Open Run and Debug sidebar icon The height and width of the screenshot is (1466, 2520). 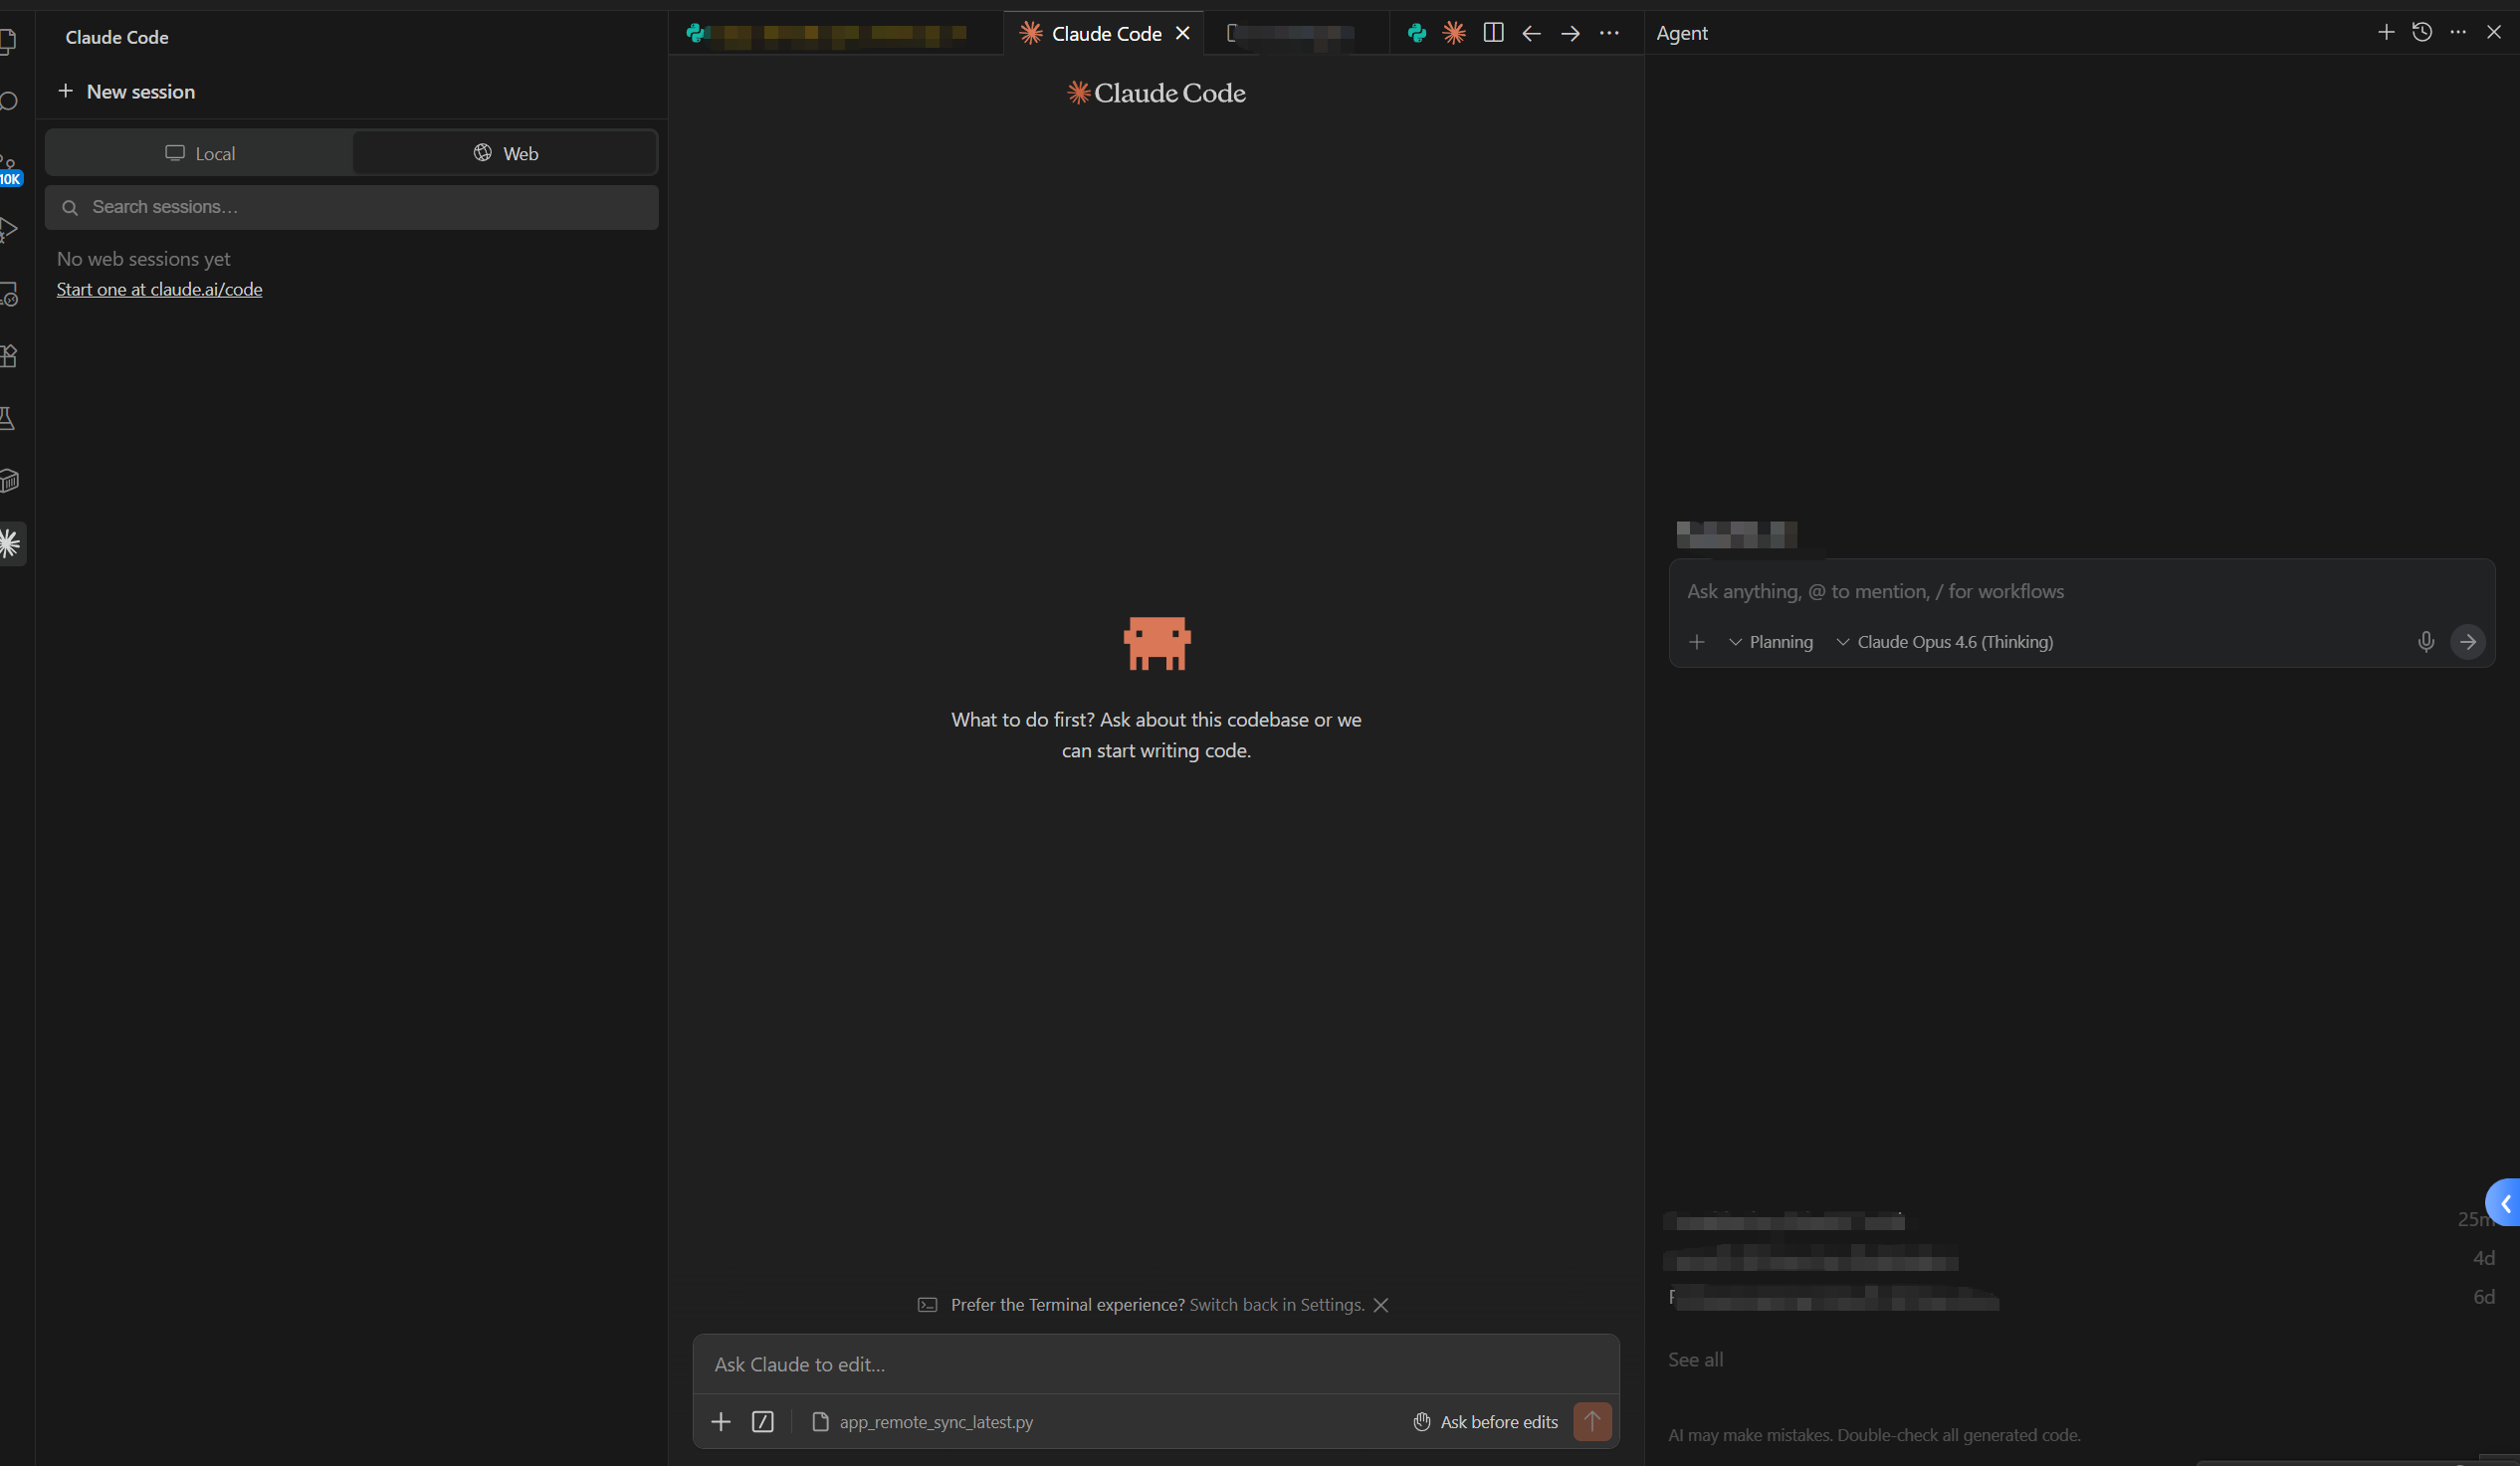tap(8, 230)
